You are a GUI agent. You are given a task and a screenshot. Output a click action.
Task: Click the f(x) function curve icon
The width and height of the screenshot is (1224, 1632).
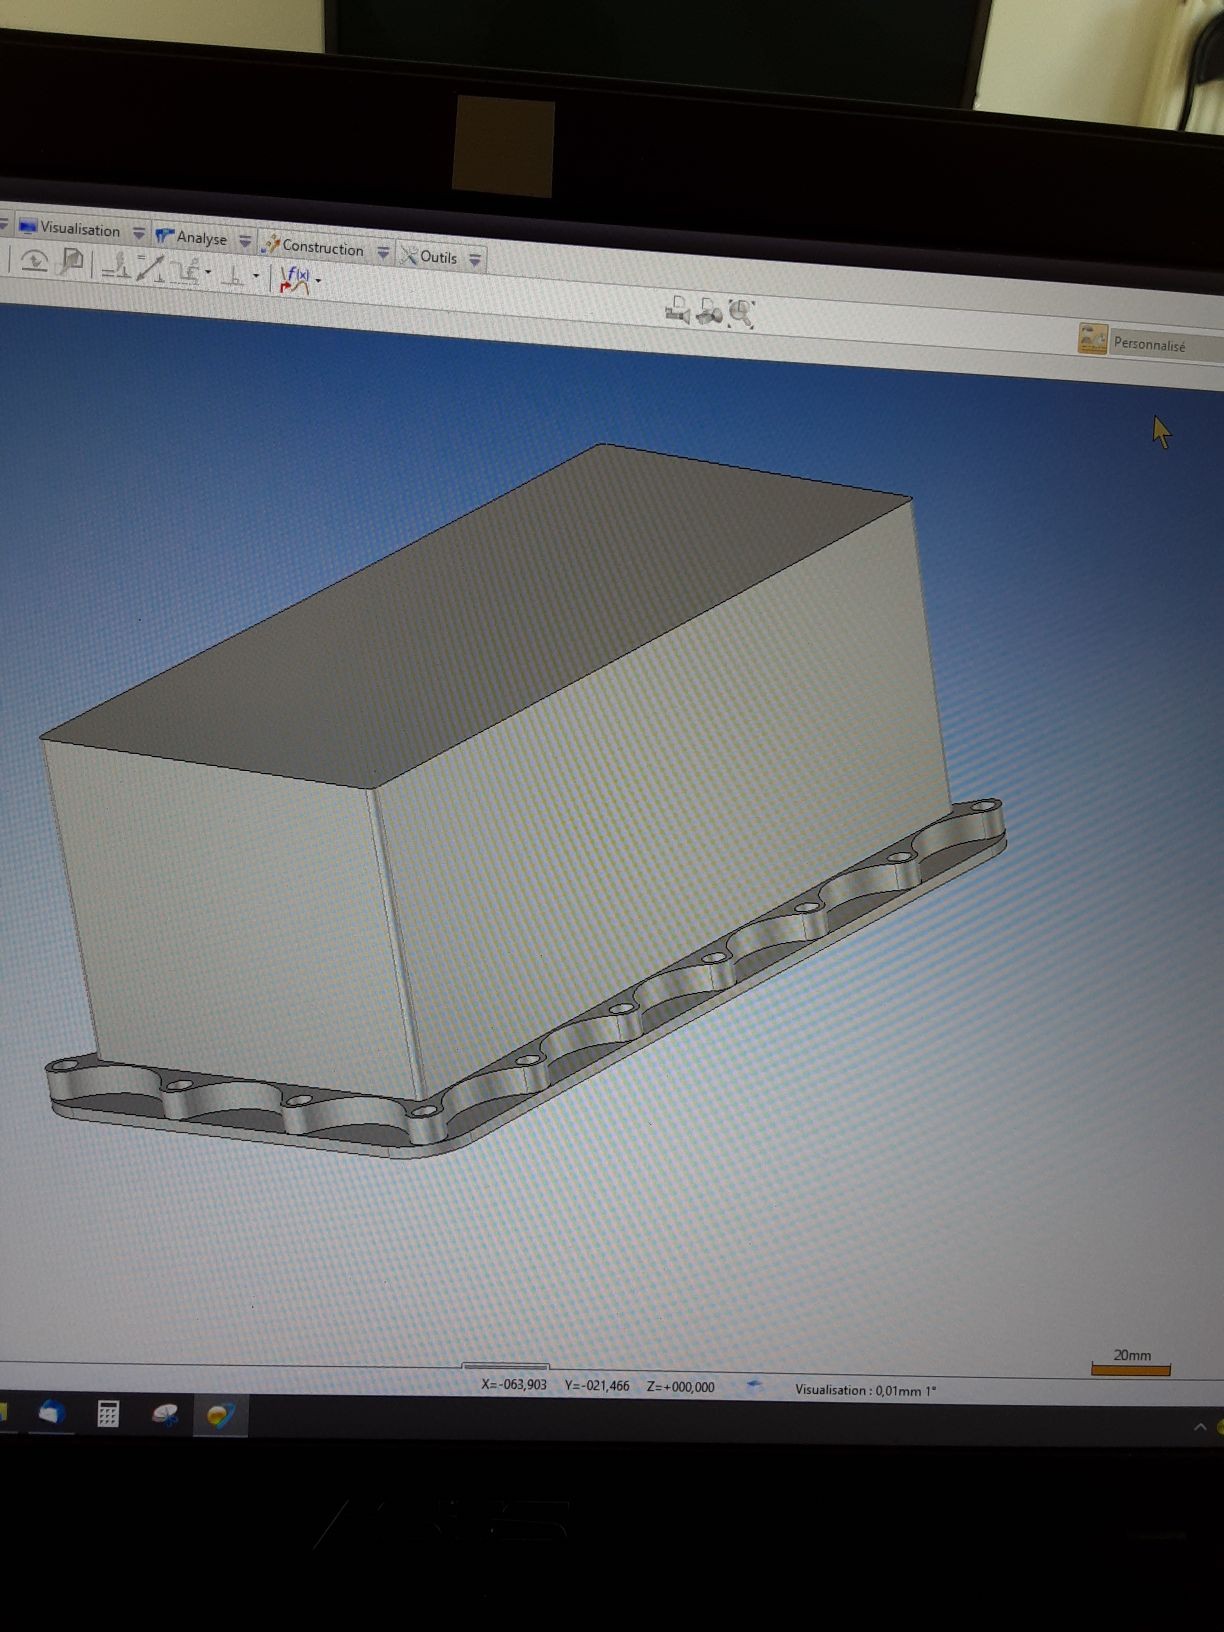pyautogui.click(x=295, y=279)
